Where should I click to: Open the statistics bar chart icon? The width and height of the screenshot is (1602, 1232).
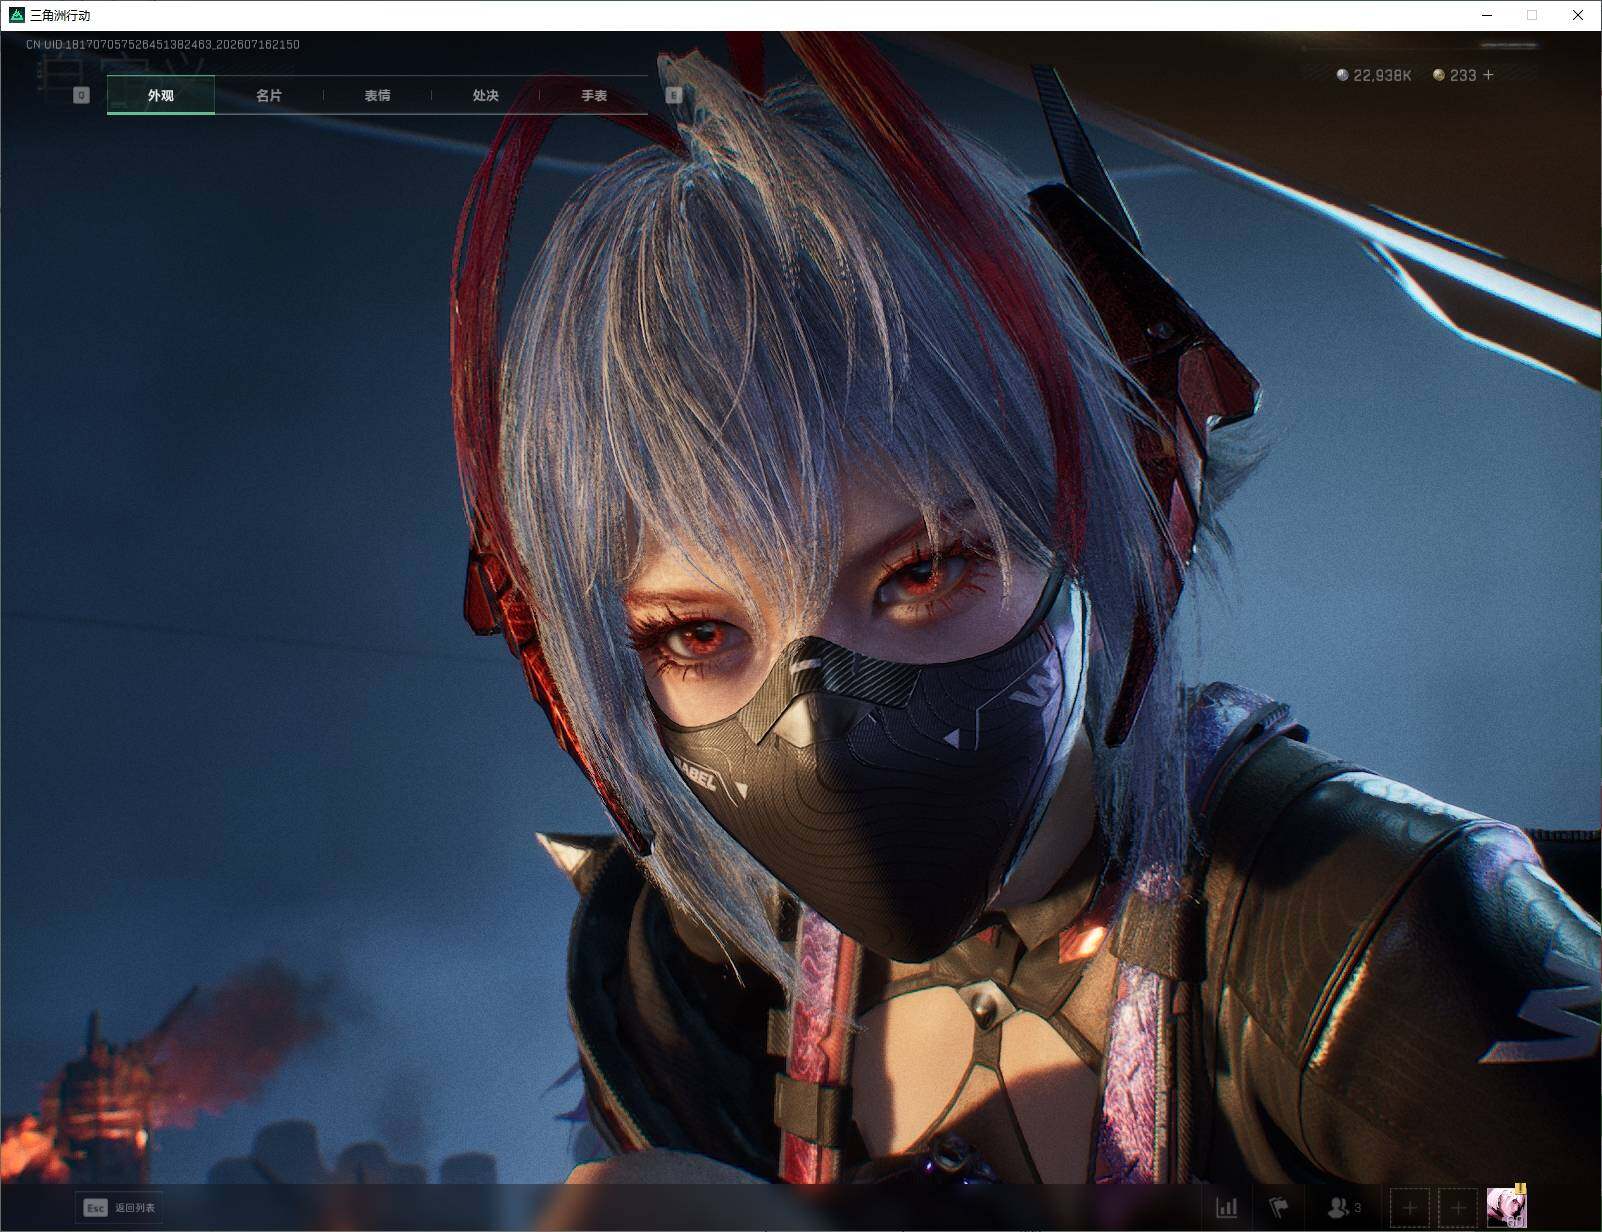point(1226,1208)
